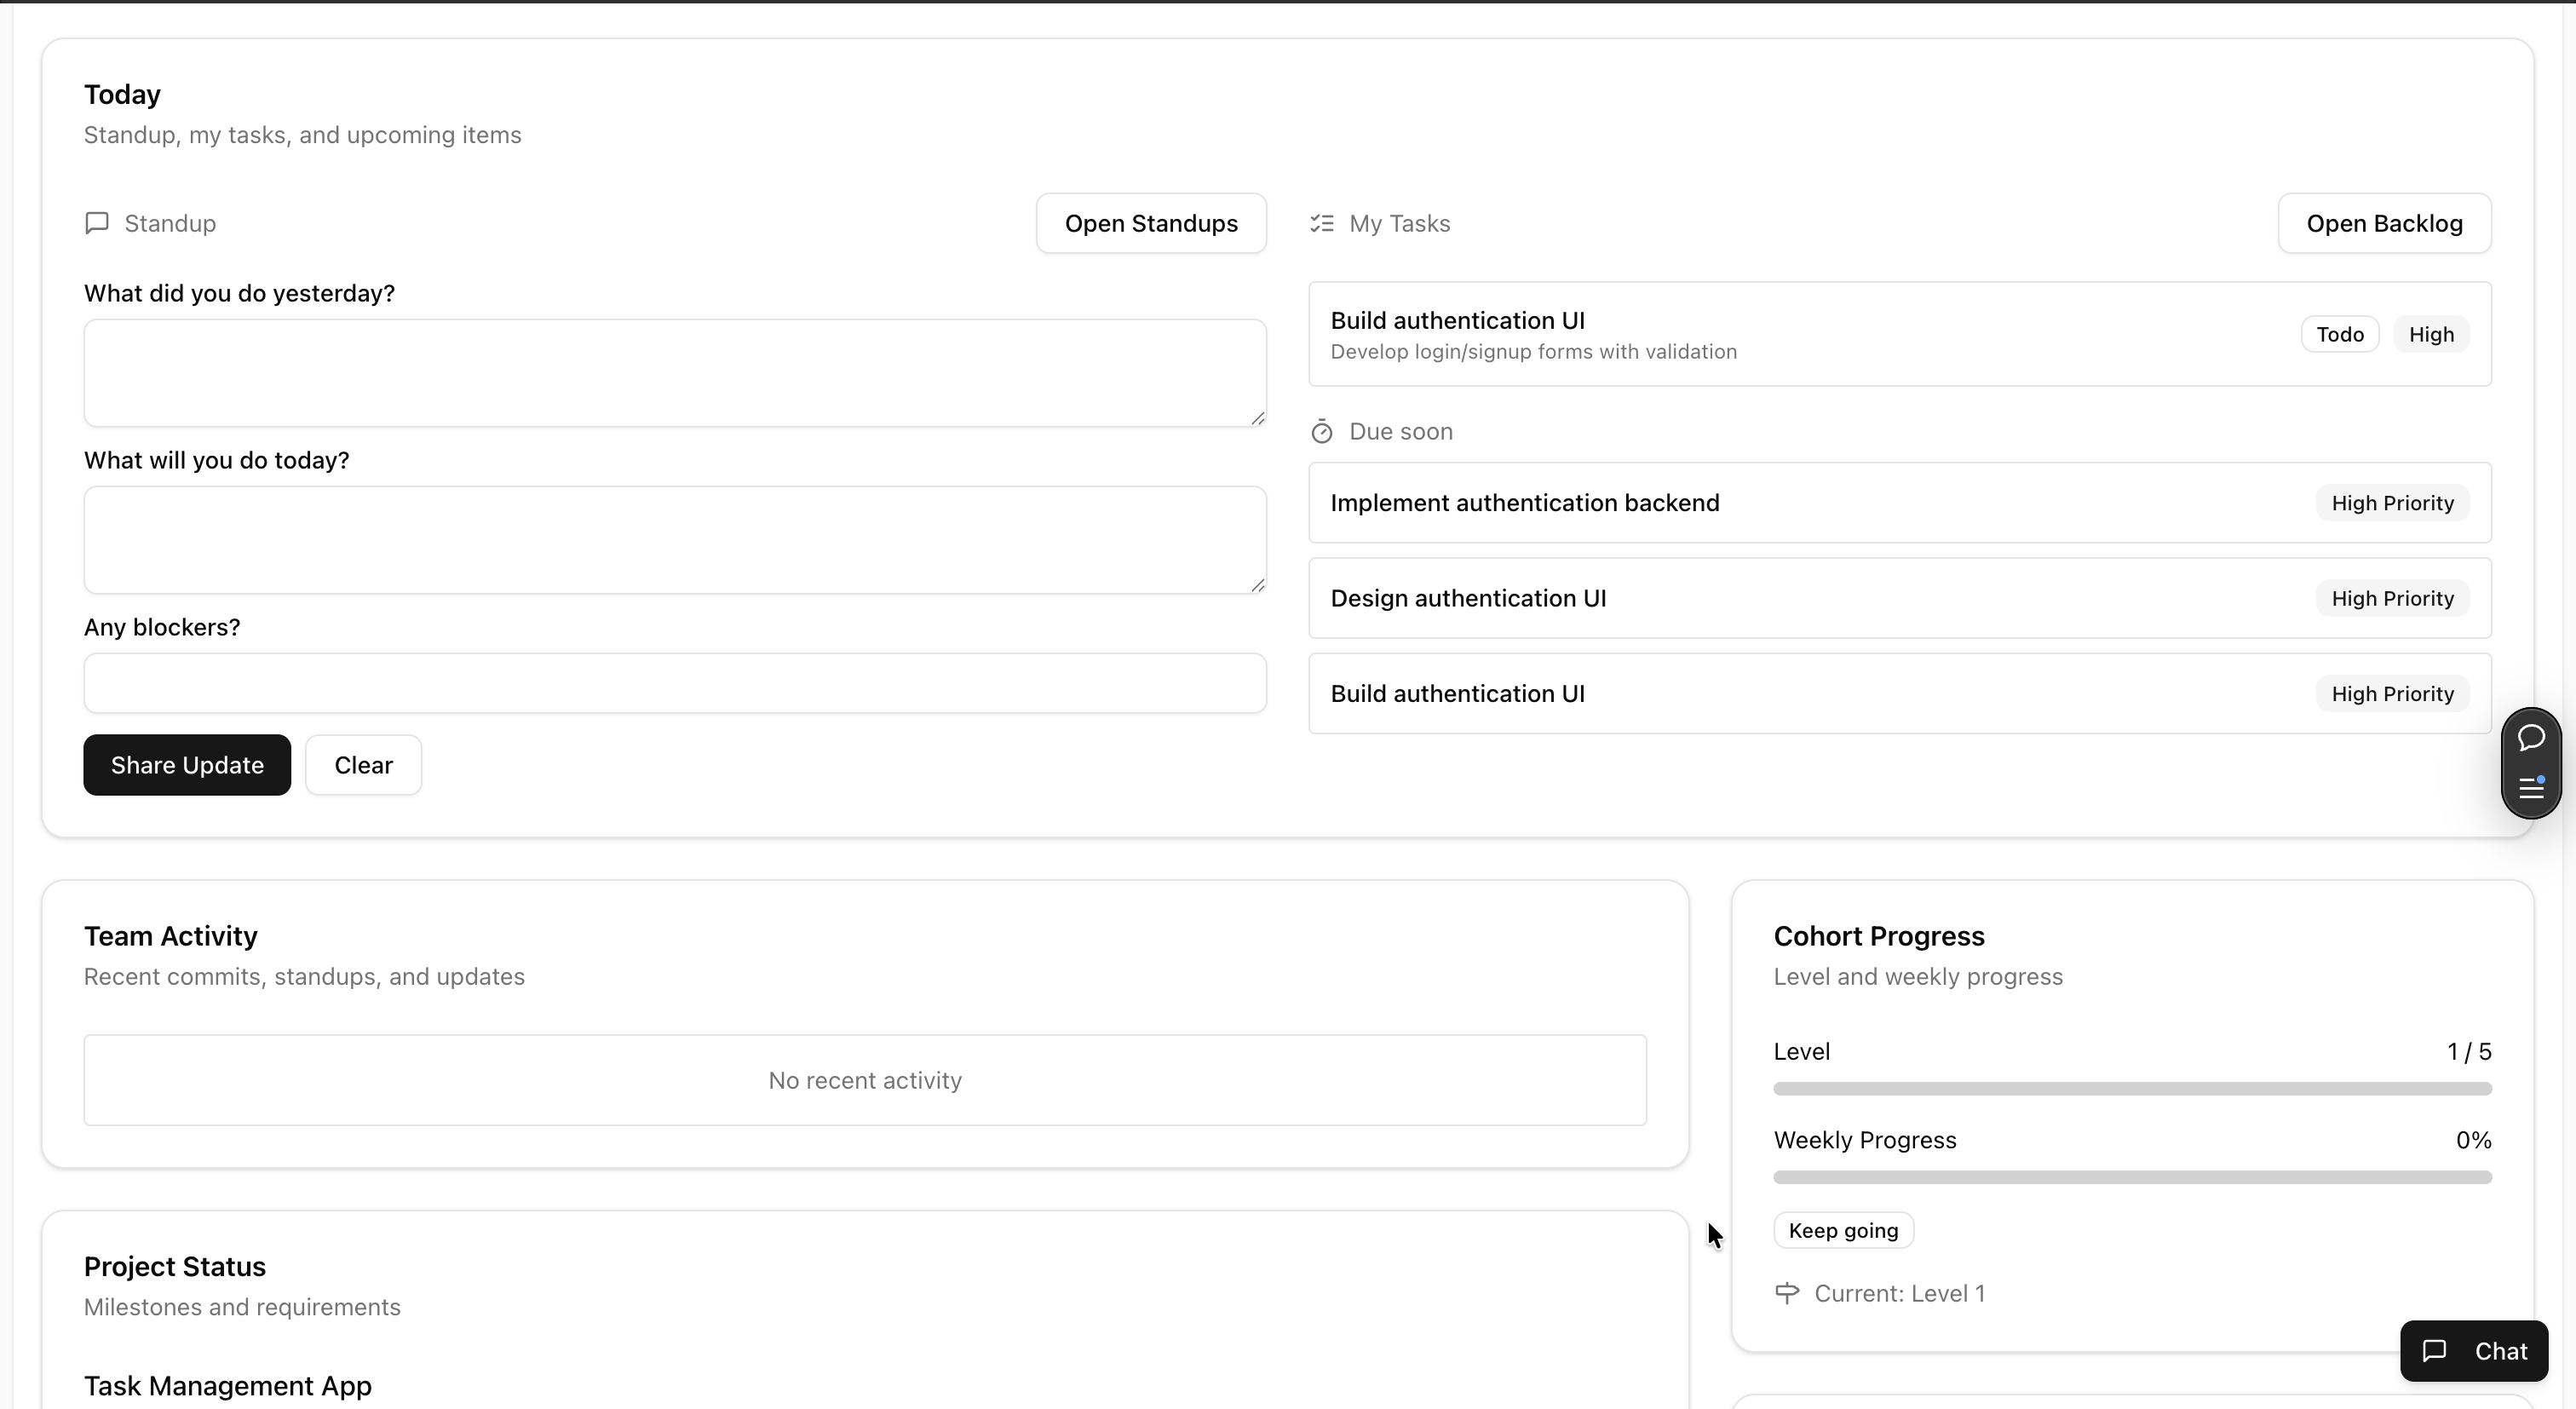Click the Keep going badge under Weekly Progress
The height and width of the screenshot is (1409, 2576).
coord(1844,1229)
